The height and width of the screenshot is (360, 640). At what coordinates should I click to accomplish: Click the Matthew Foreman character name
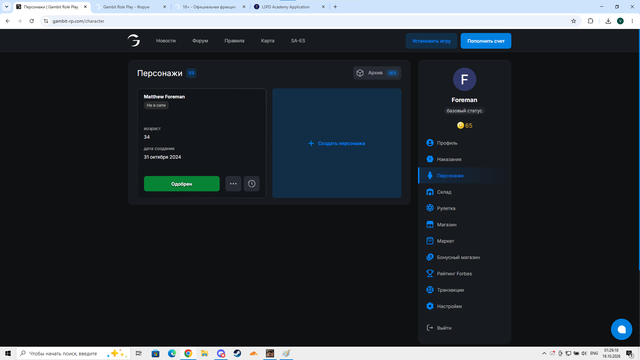point(164,97)
